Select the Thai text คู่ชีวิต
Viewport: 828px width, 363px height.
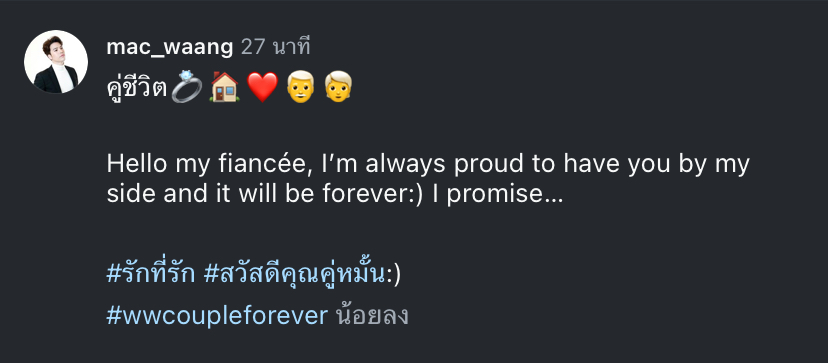[137, 86]
